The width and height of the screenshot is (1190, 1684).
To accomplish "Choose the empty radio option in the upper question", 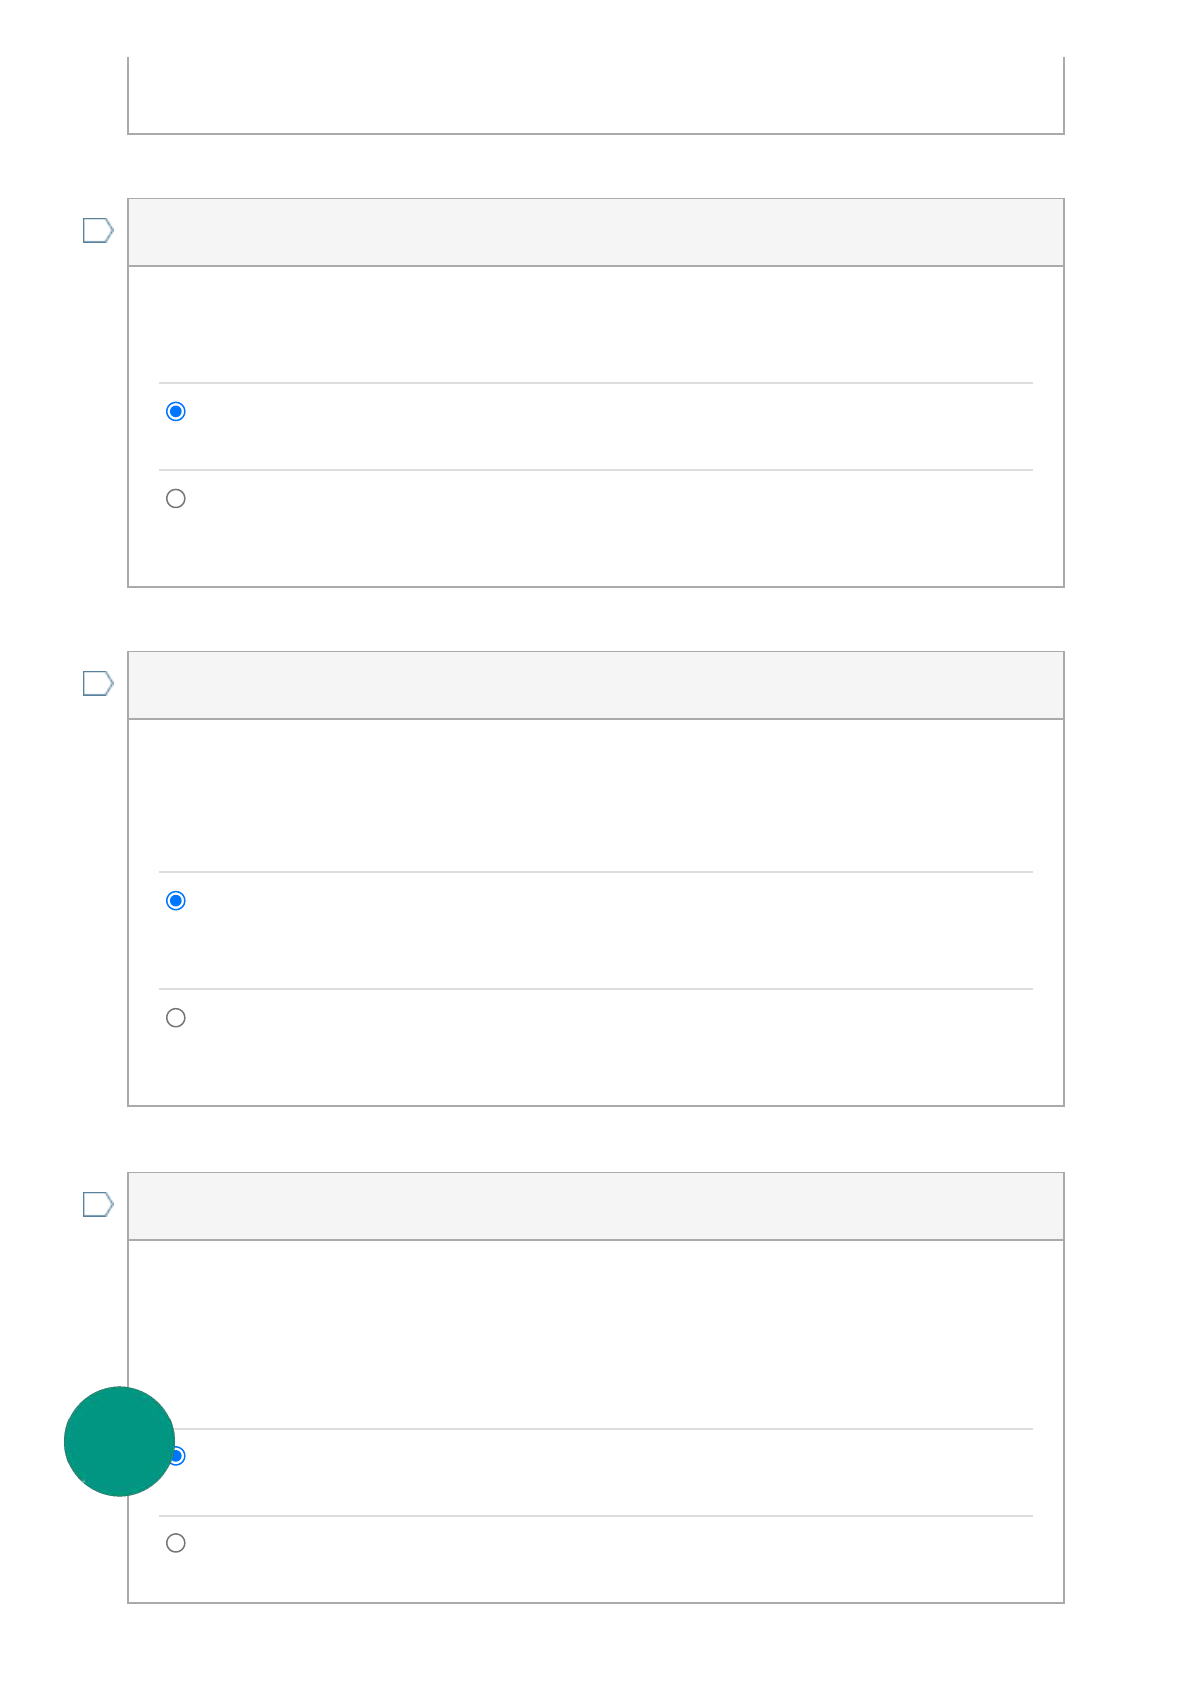I will 176,499.
